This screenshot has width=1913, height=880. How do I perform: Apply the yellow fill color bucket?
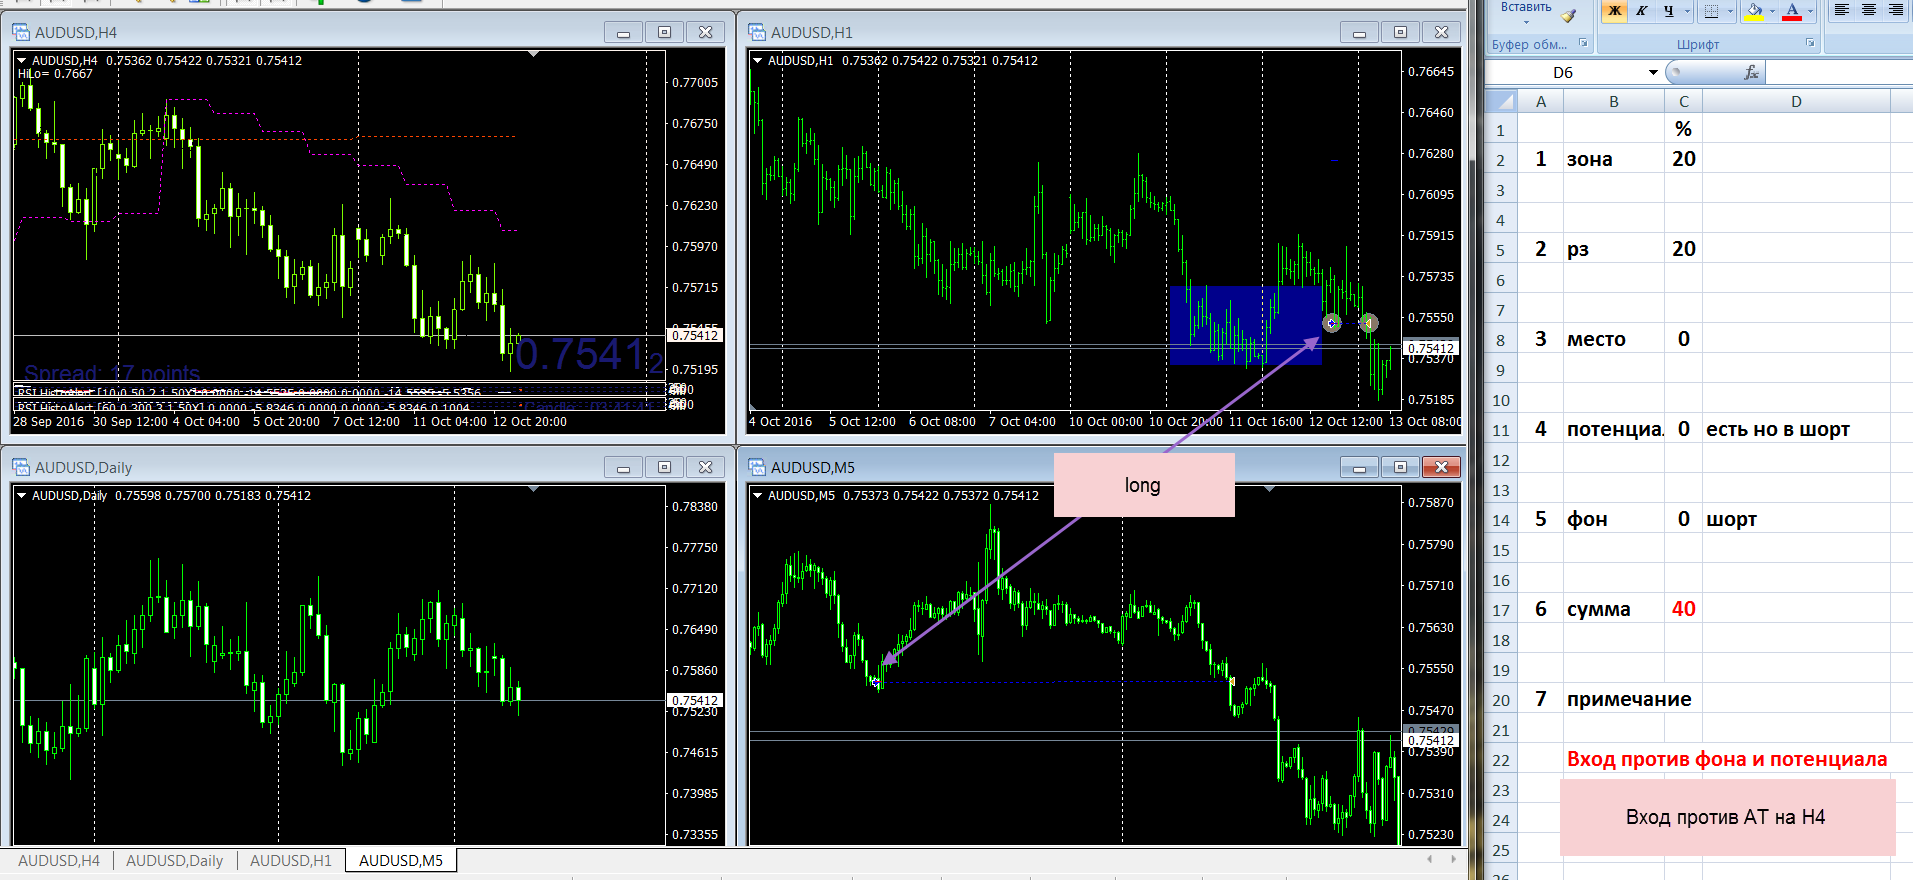(1753, 11)
